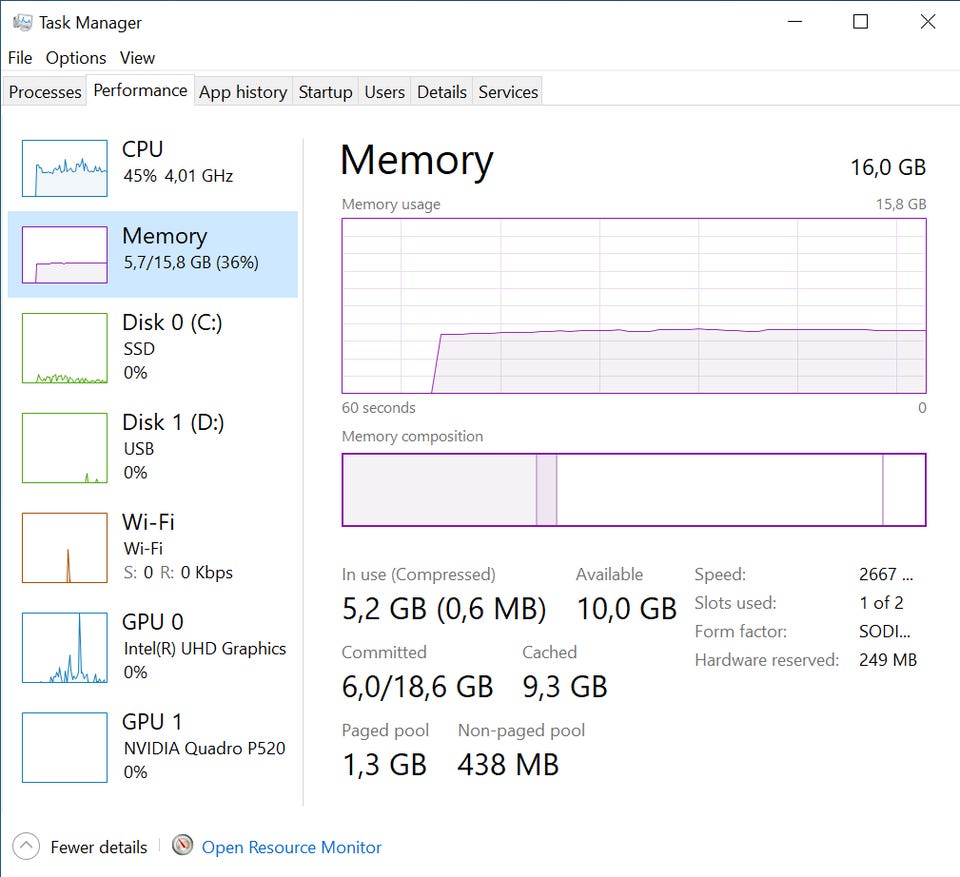Select the GPU 1 NVIDIA Quadro thumbnail
The width and height of the screenshot is (960, 877).
65,748
